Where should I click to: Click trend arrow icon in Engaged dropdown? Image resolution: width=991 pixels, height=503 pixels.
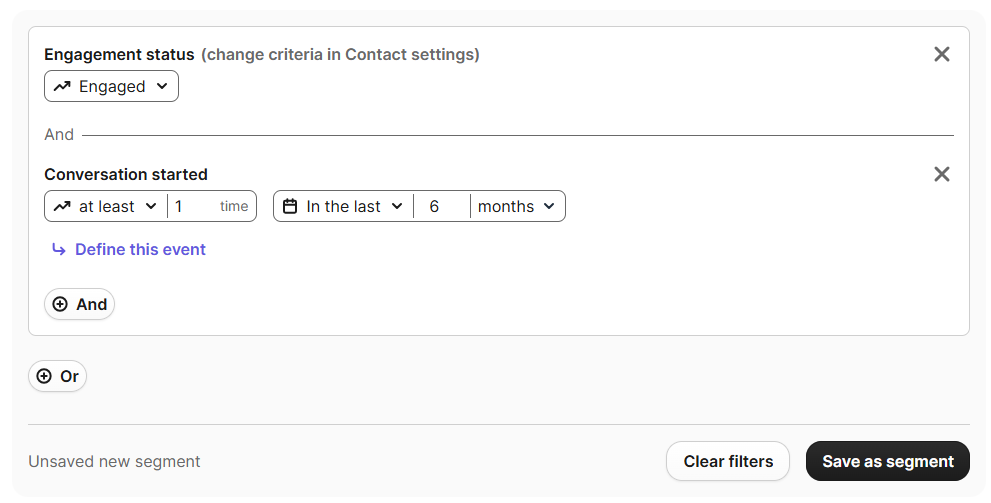pos(61,87)
